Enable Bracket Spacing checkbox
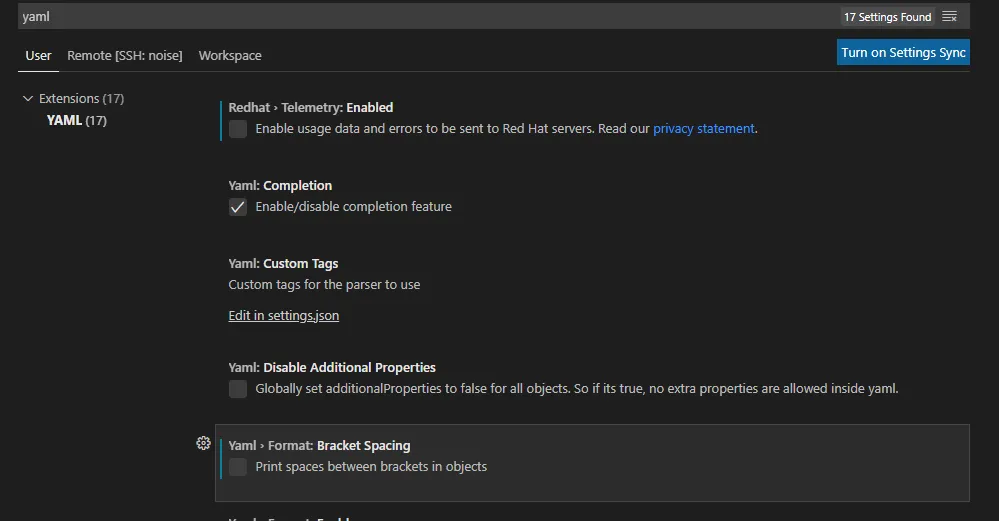999x521 pixels. [238, 467]
